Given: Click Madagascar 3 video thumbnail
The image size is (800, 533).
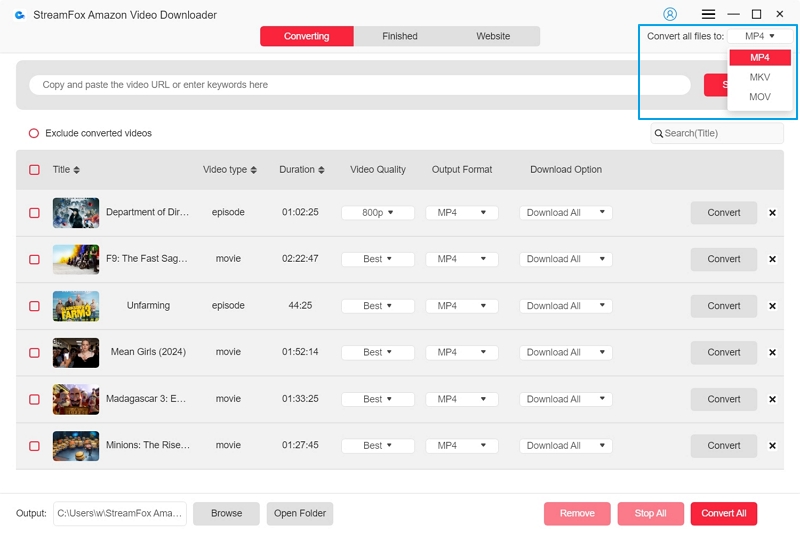Looking at the screenshot, I should [x=76, y=399].
